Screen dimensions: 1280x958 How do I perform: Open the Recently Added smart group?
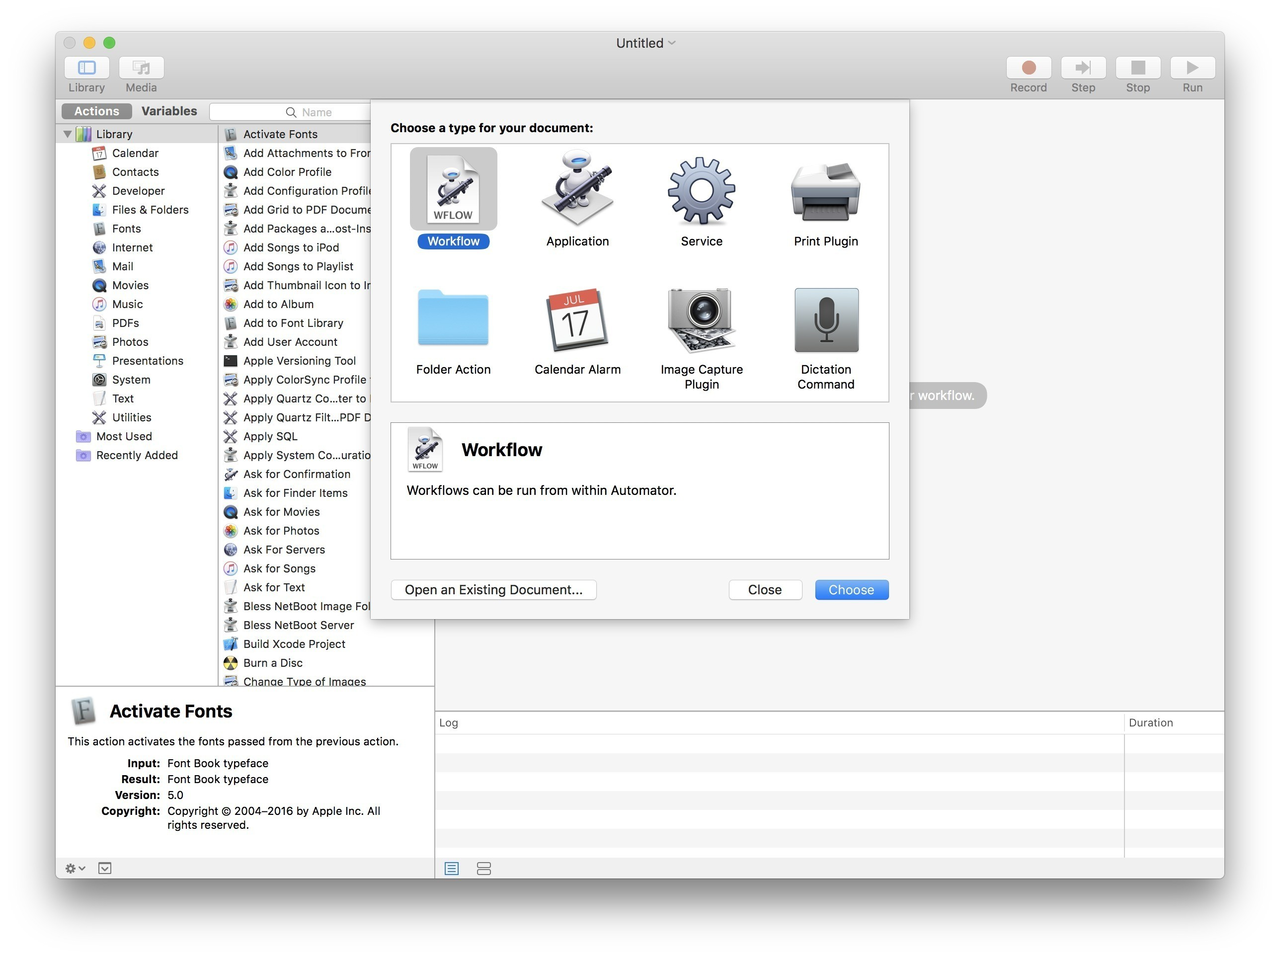click(137, 456)
